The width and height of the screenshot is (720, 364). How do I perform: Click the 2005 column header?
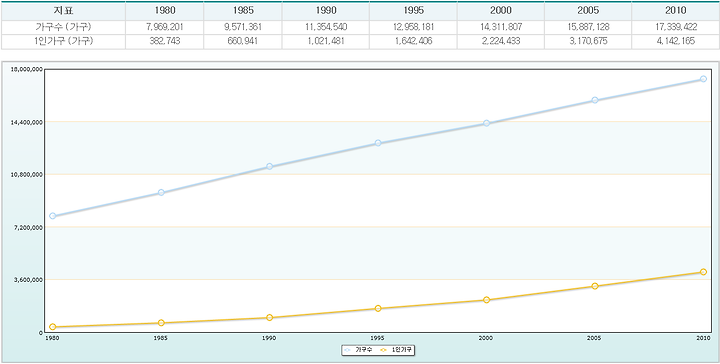588,11
